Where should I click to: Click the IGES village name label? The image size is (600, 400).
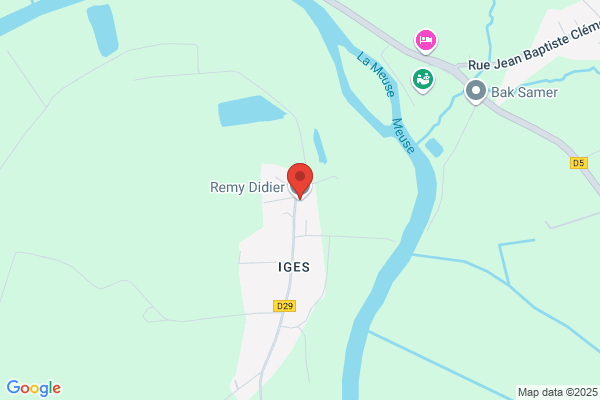(294, 267)
